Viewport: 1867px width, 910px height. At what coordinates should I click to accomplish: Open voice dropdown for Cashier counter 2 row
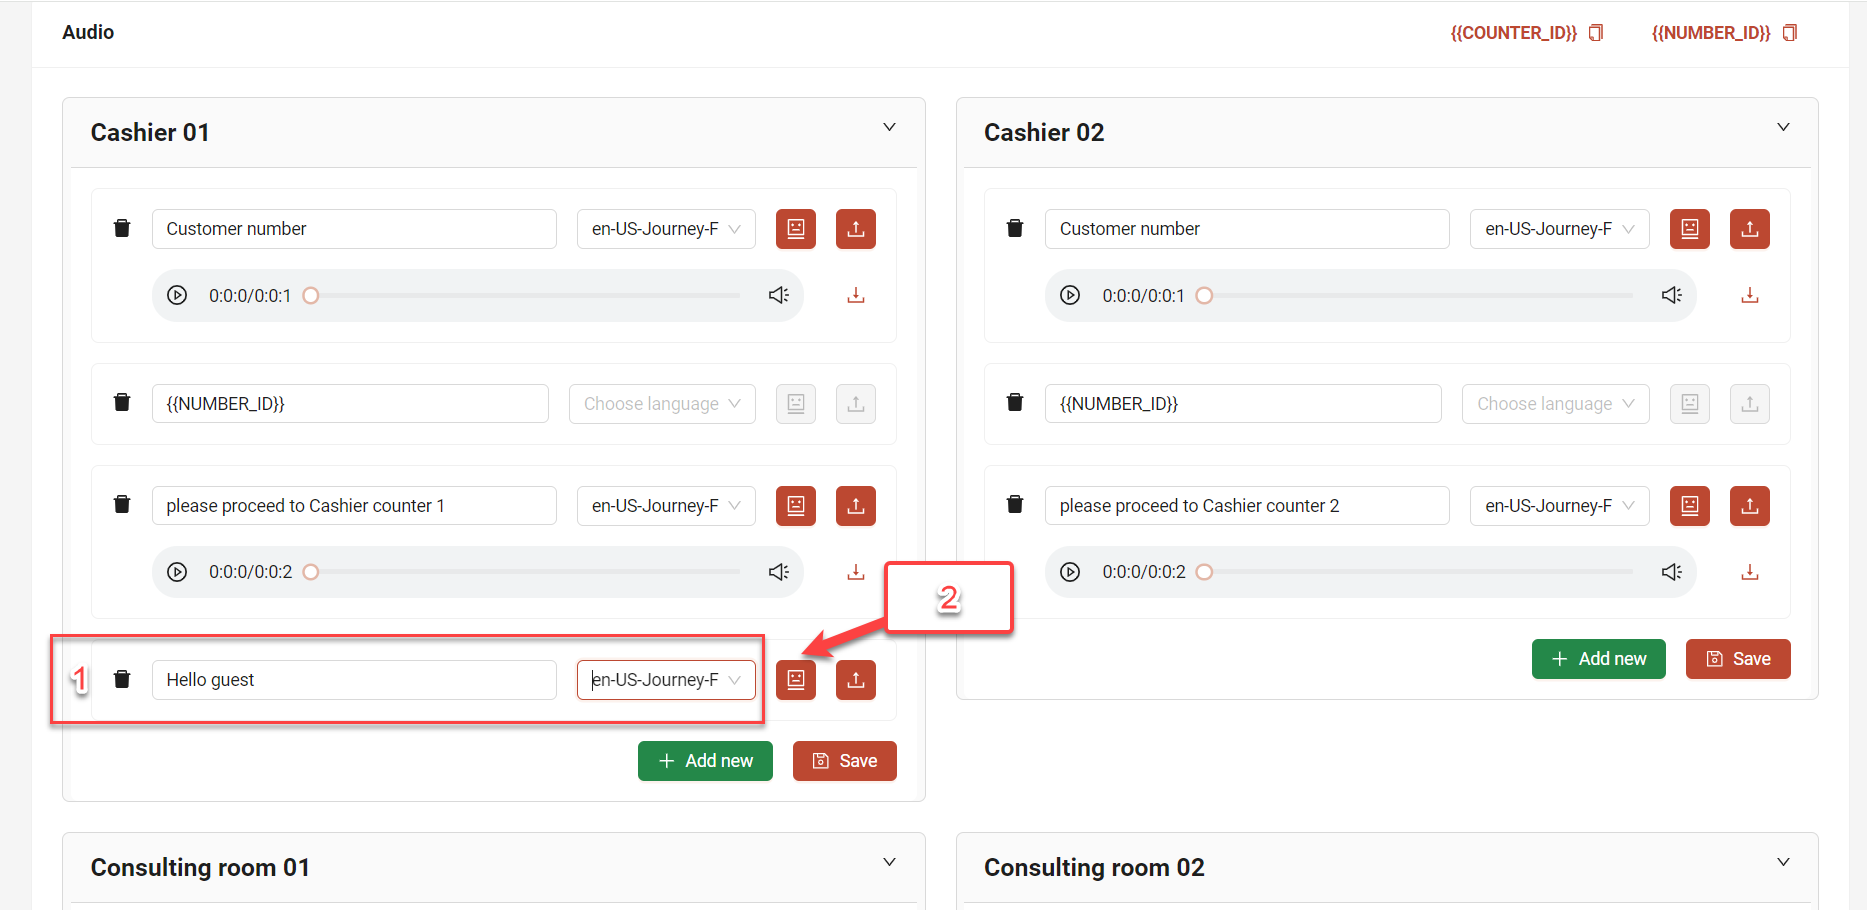(x=1560, y=506)
